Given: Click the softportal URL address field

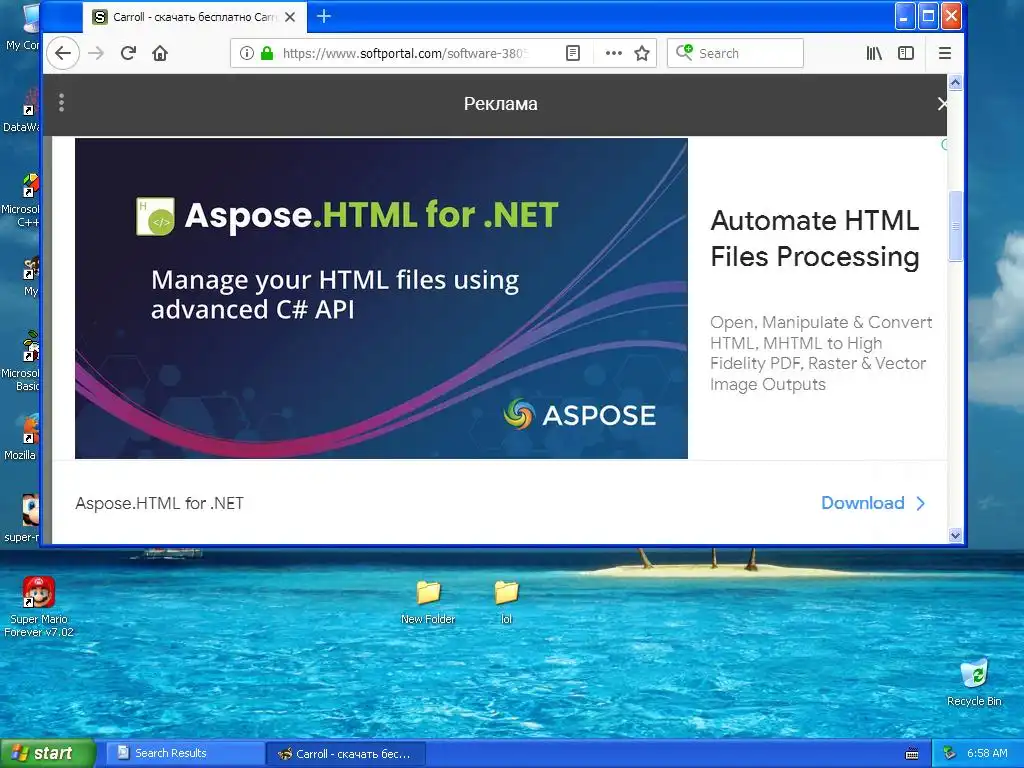Looking at the screenshot, I should (x=406, y=54).
